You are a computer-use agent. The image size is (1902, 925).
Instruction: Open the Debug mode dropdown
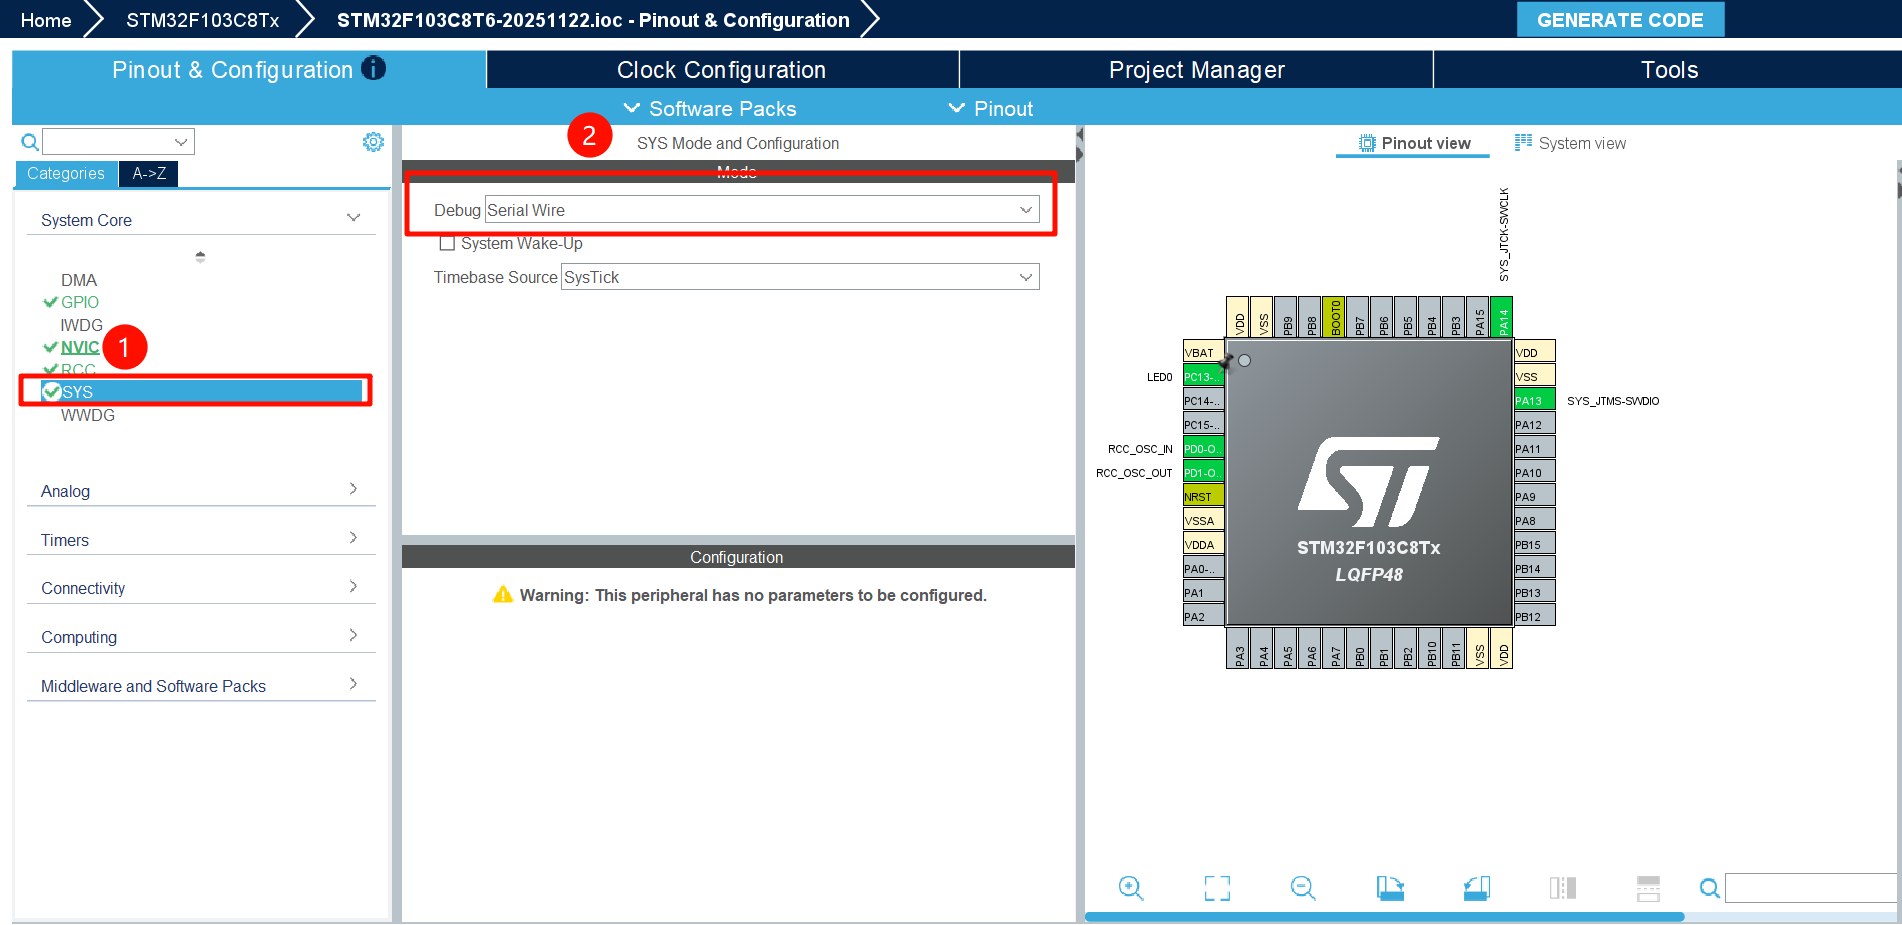pos(761,209)
